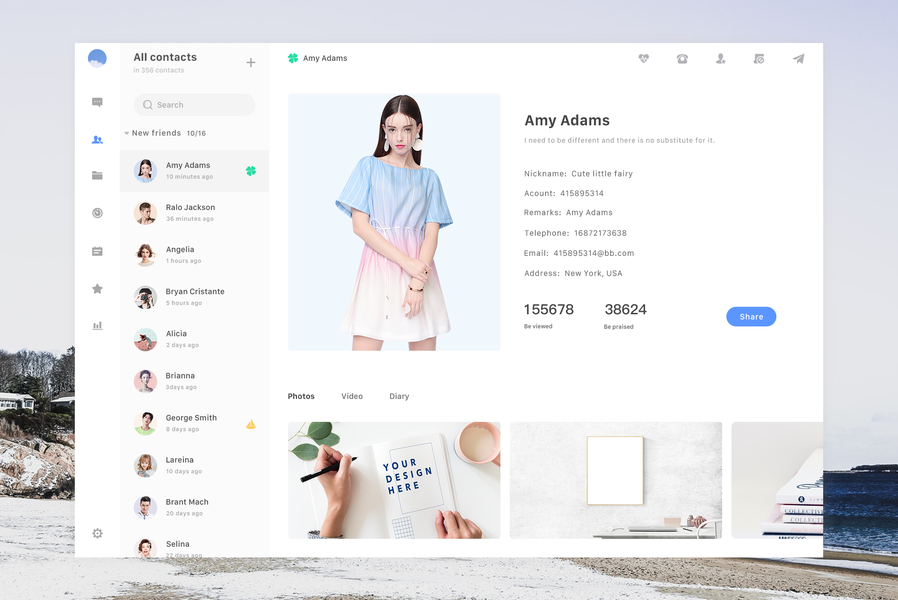Image resolution: width=898 pixels, height=600 pixels.
Task: Select Angelia in contact list
Action: point(194,255)
